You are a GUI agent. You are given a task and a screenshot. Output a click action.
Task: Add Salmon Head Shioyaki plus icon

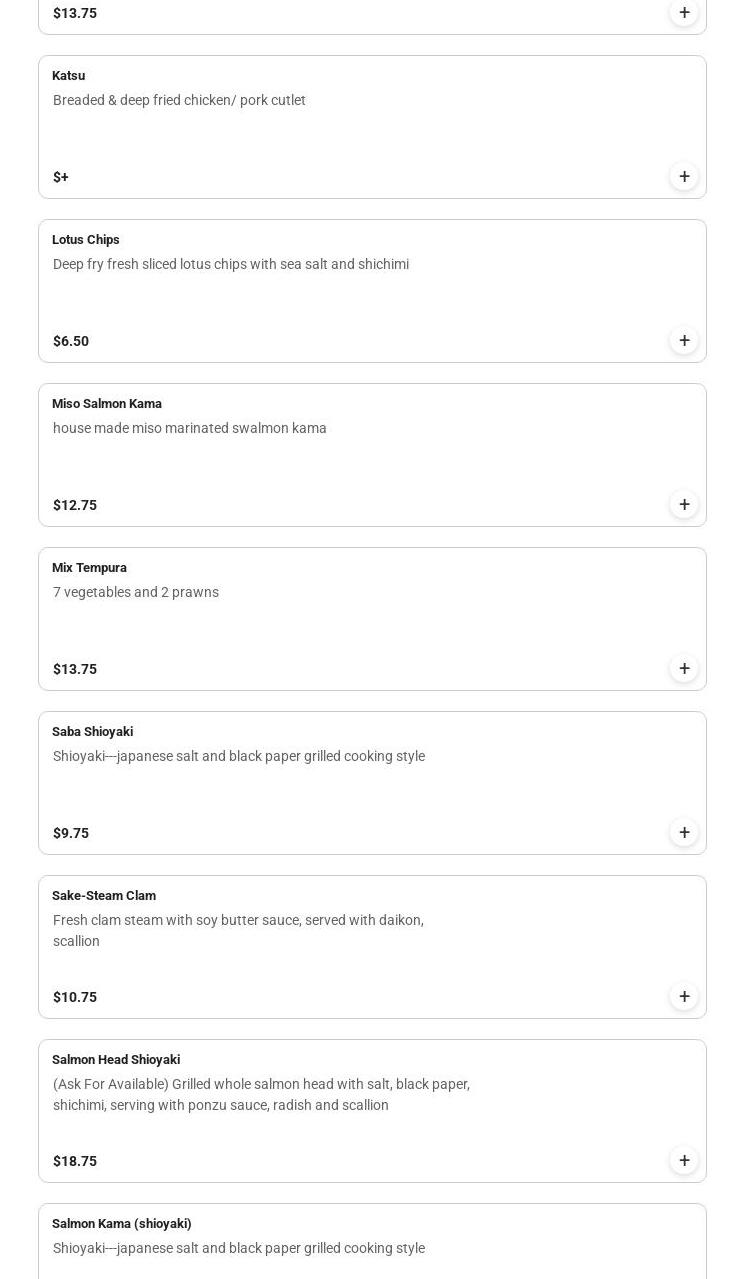click(684, 1161)
